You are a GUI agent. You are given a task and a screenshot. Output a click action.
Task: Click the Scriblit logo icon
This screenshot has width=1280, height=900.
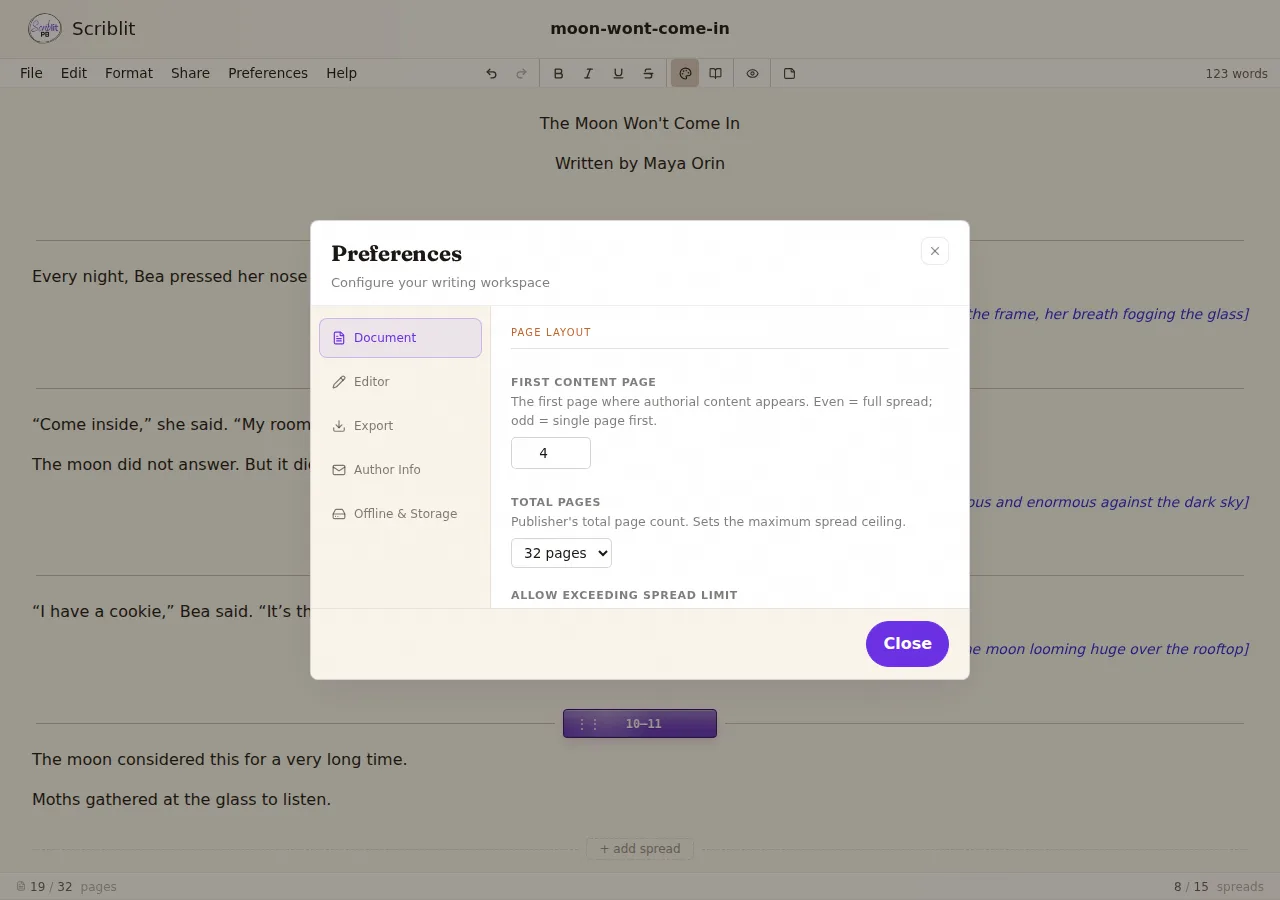pos(44,29)
